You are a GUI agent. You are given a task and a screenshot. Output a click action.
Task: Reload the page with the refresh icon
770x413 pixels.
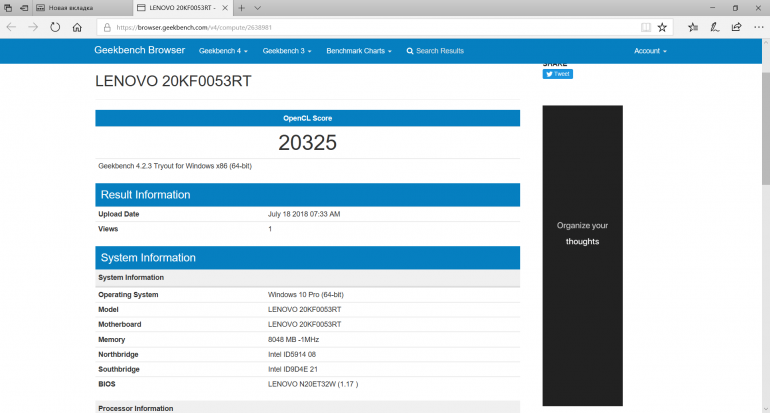pyautogui.click(x=55, y=27)
